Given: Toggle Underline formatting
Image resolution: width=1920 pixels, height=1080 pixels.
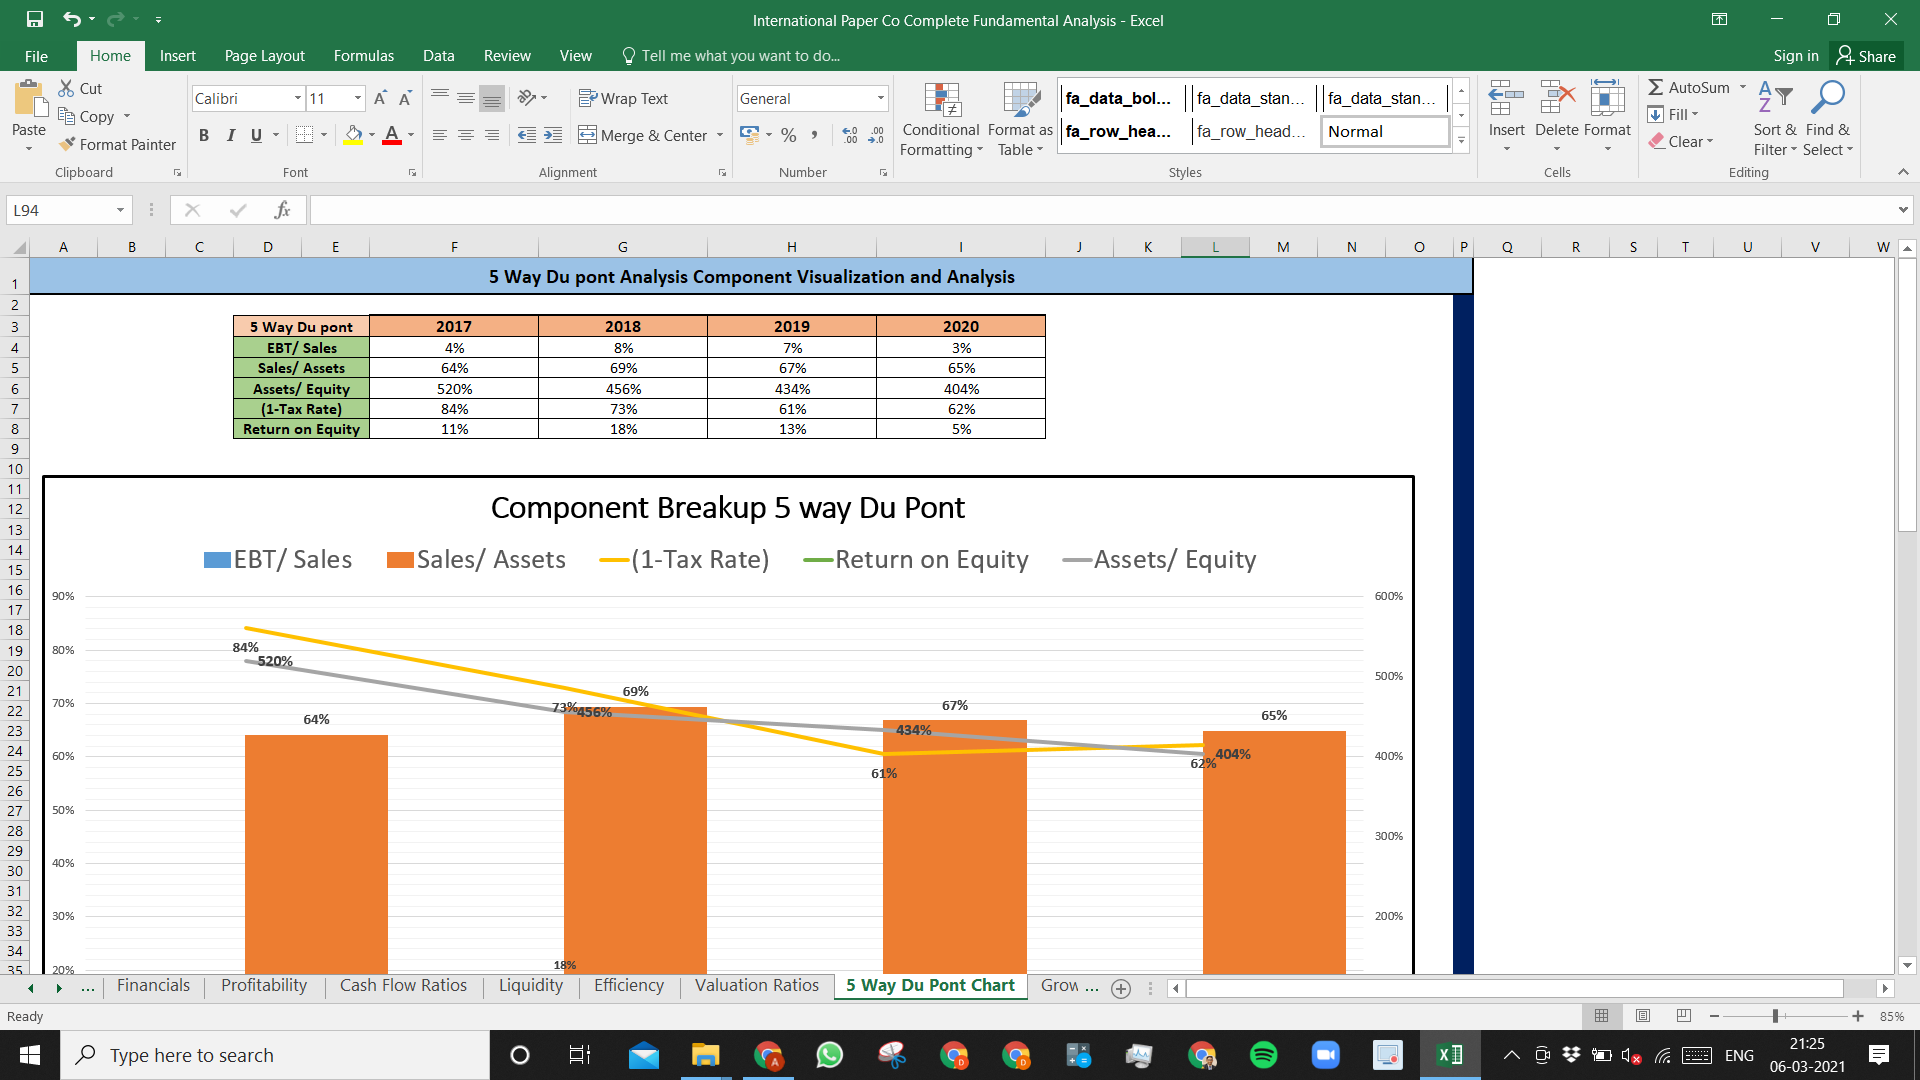Looking at the screenshot, I should pos(257,135).
